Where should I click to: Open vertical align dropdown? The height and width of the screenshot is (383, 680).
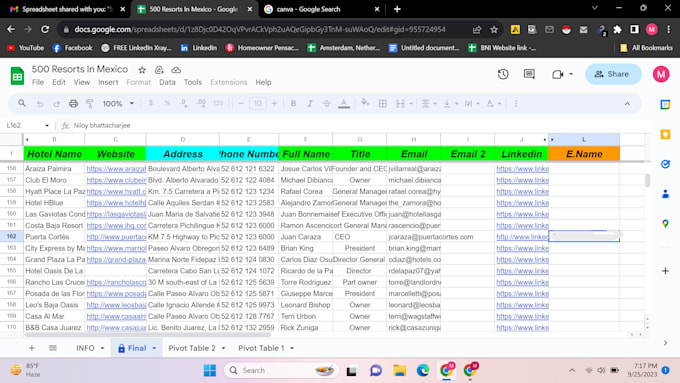point(450,103)
